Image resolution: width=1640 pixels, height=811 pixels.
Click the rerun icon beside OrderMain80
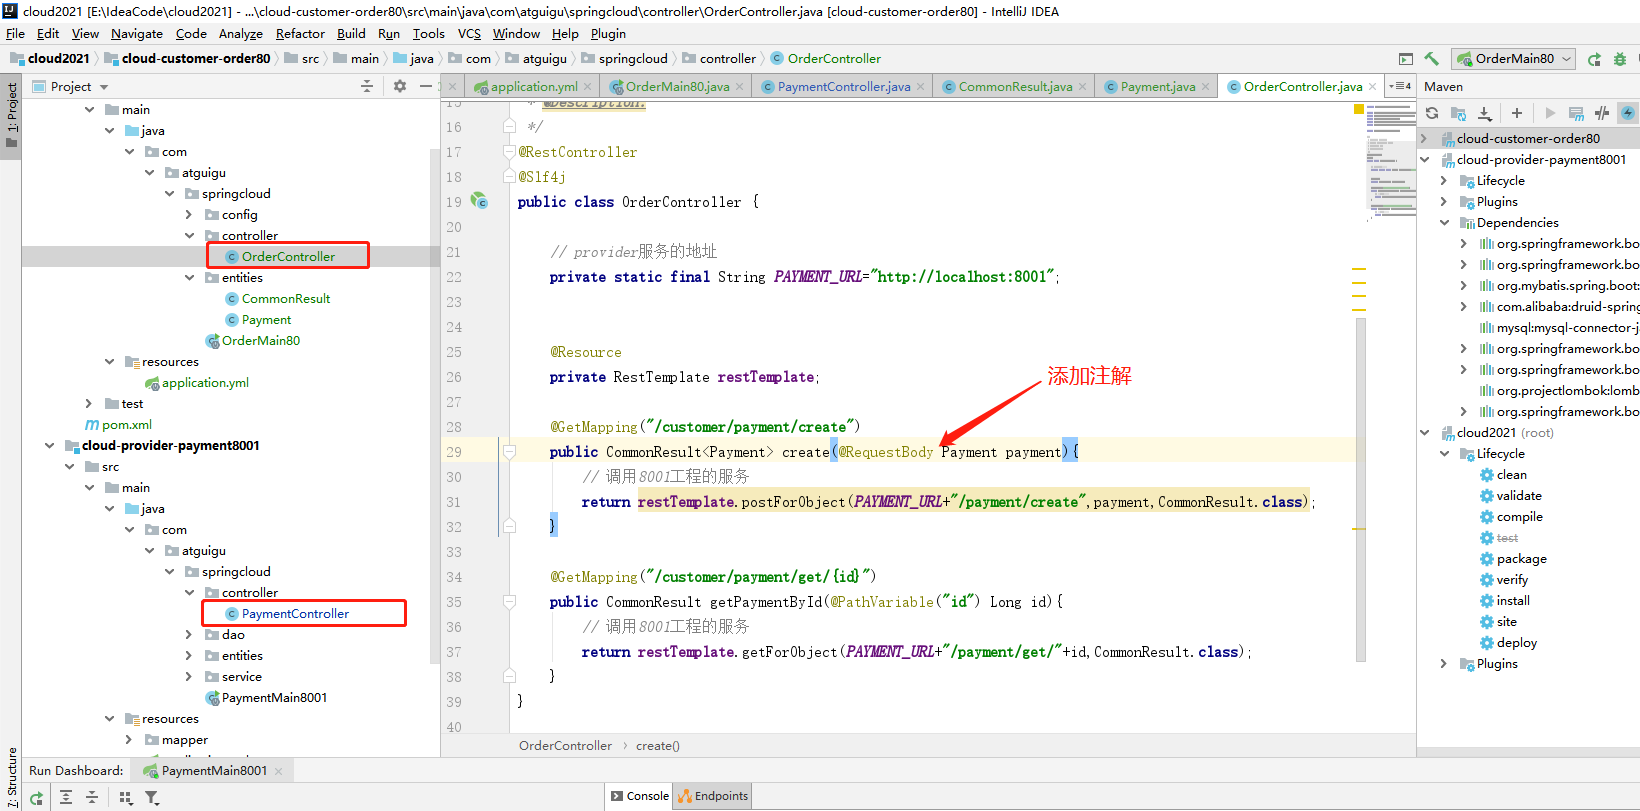click(x=1594, y=59)
